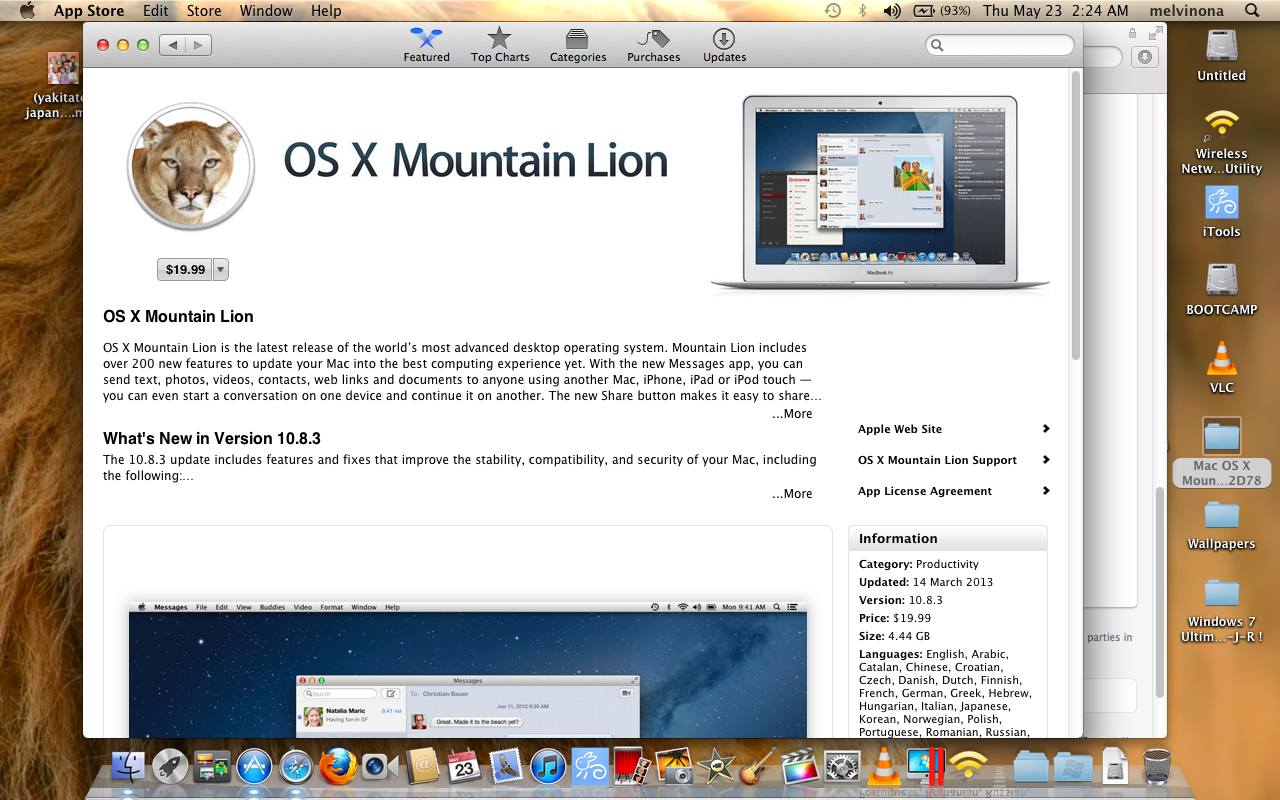
Task: Open the Apple menu
Action: click(x=27, y=11)
